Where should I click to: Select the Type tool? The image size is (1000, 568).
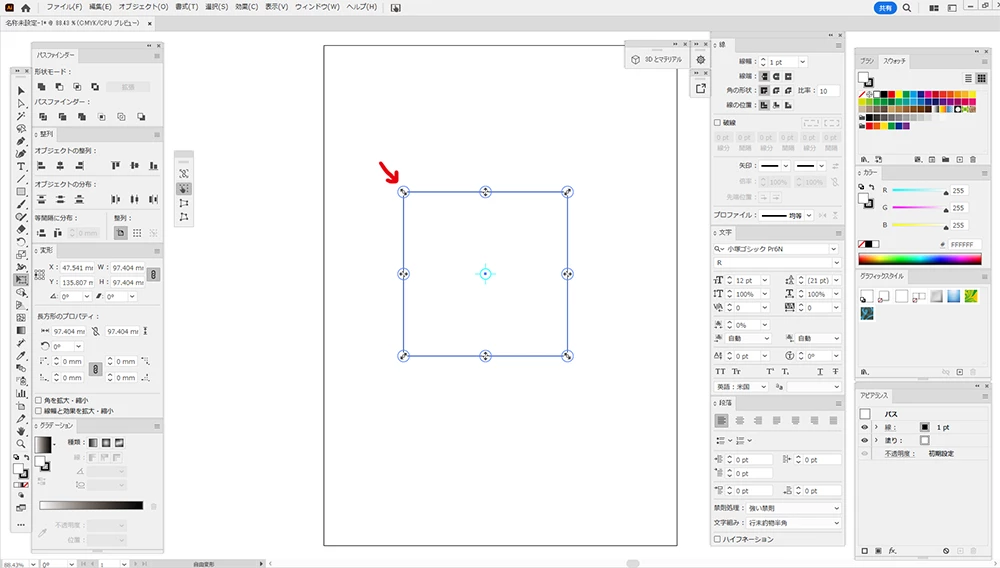click(20, 166)
